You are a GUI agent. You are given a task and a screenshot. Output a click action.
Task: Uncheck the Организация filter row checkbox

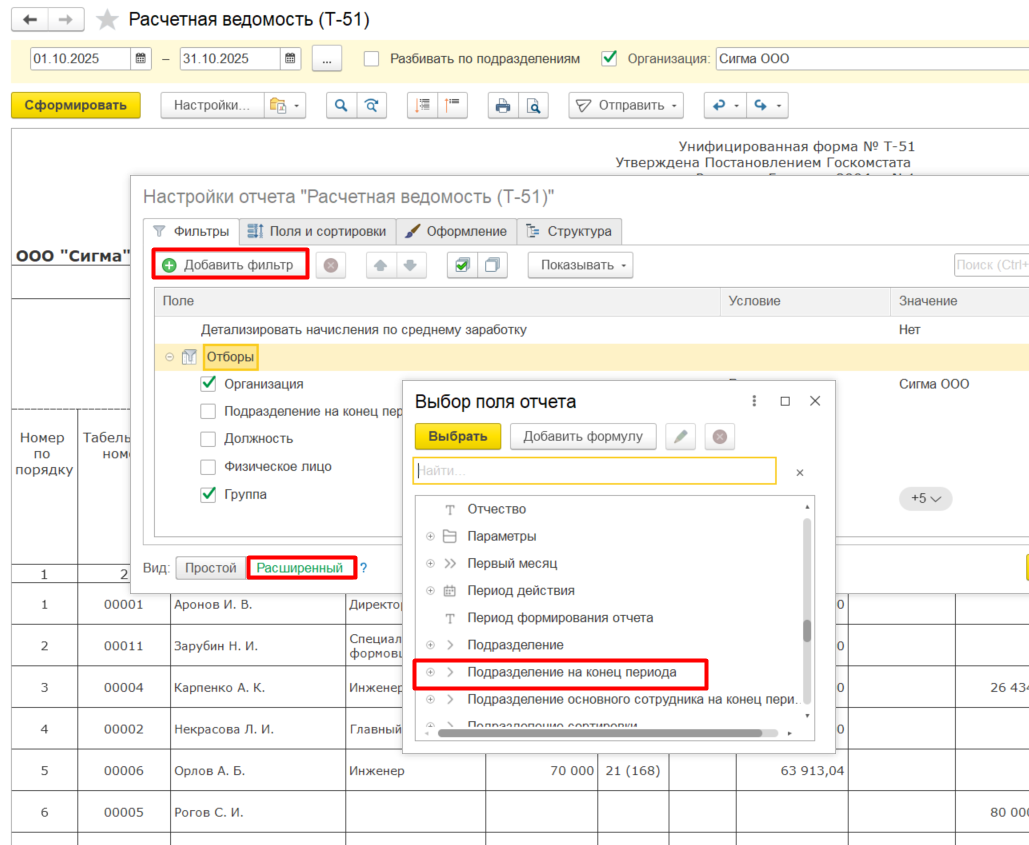pyautogui.click(x=208, y=384)
